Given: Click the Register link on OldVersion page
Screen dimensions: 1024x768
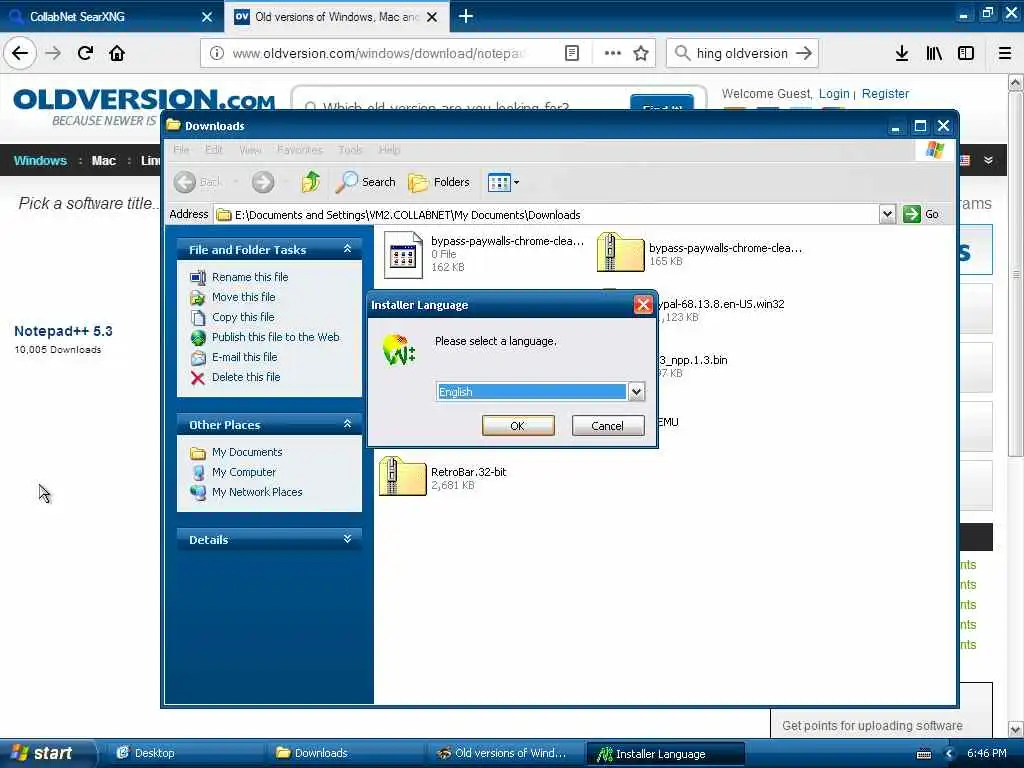Looking at the screenshot, I should pos(885,93).
